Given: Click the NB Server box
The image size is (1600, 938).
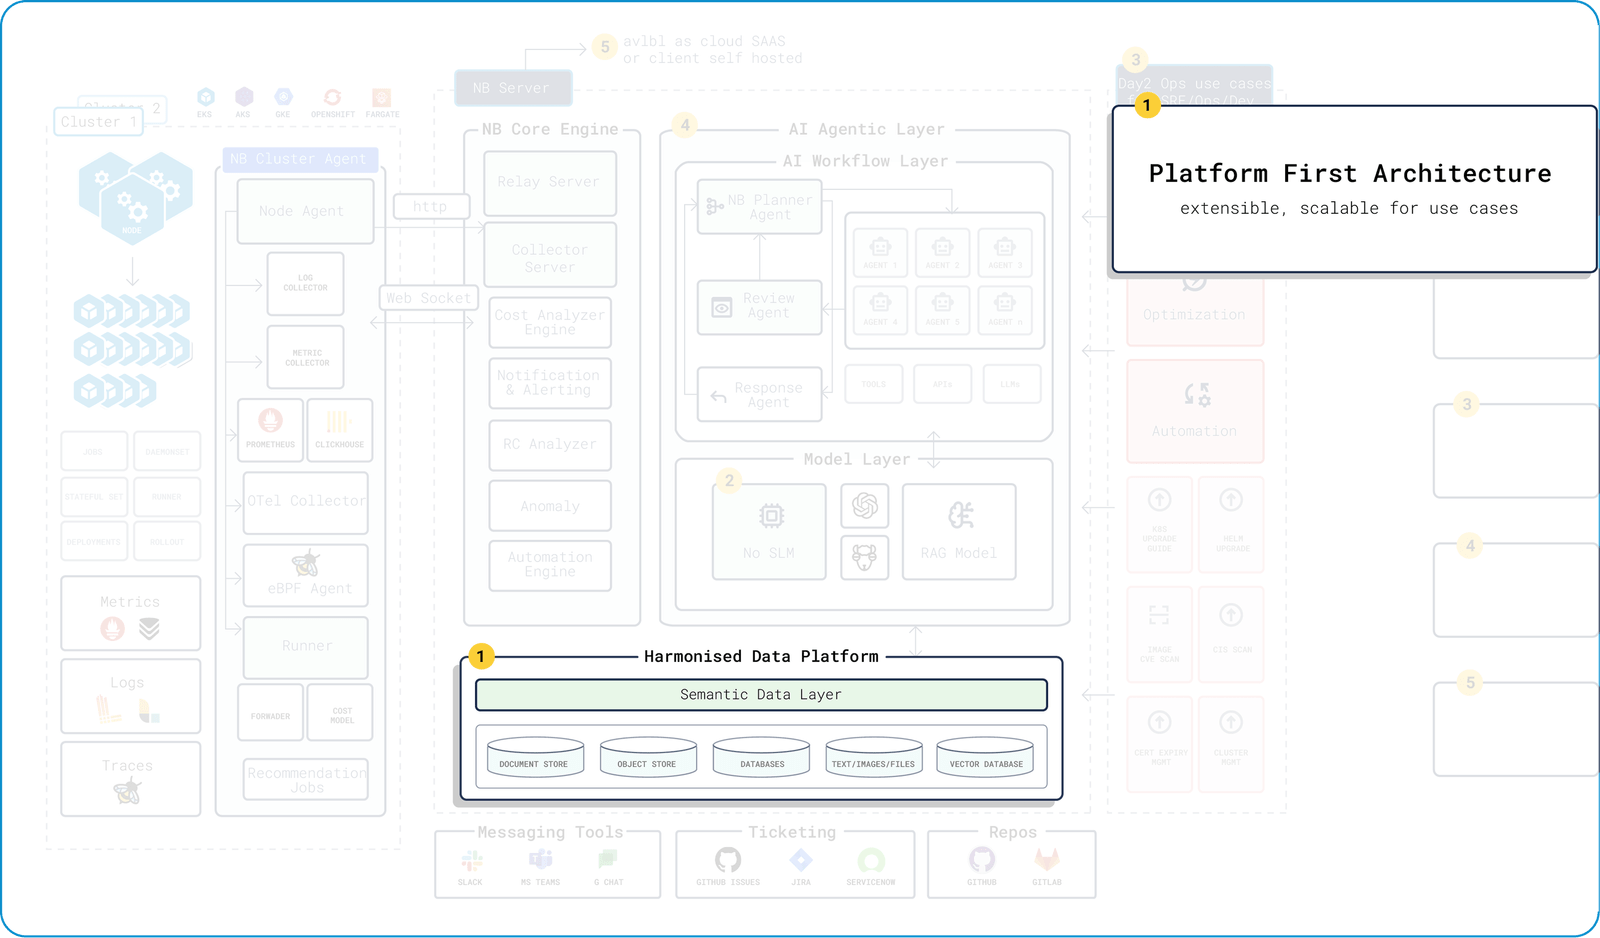Looking at the screenshot, I should pos(513,88).
